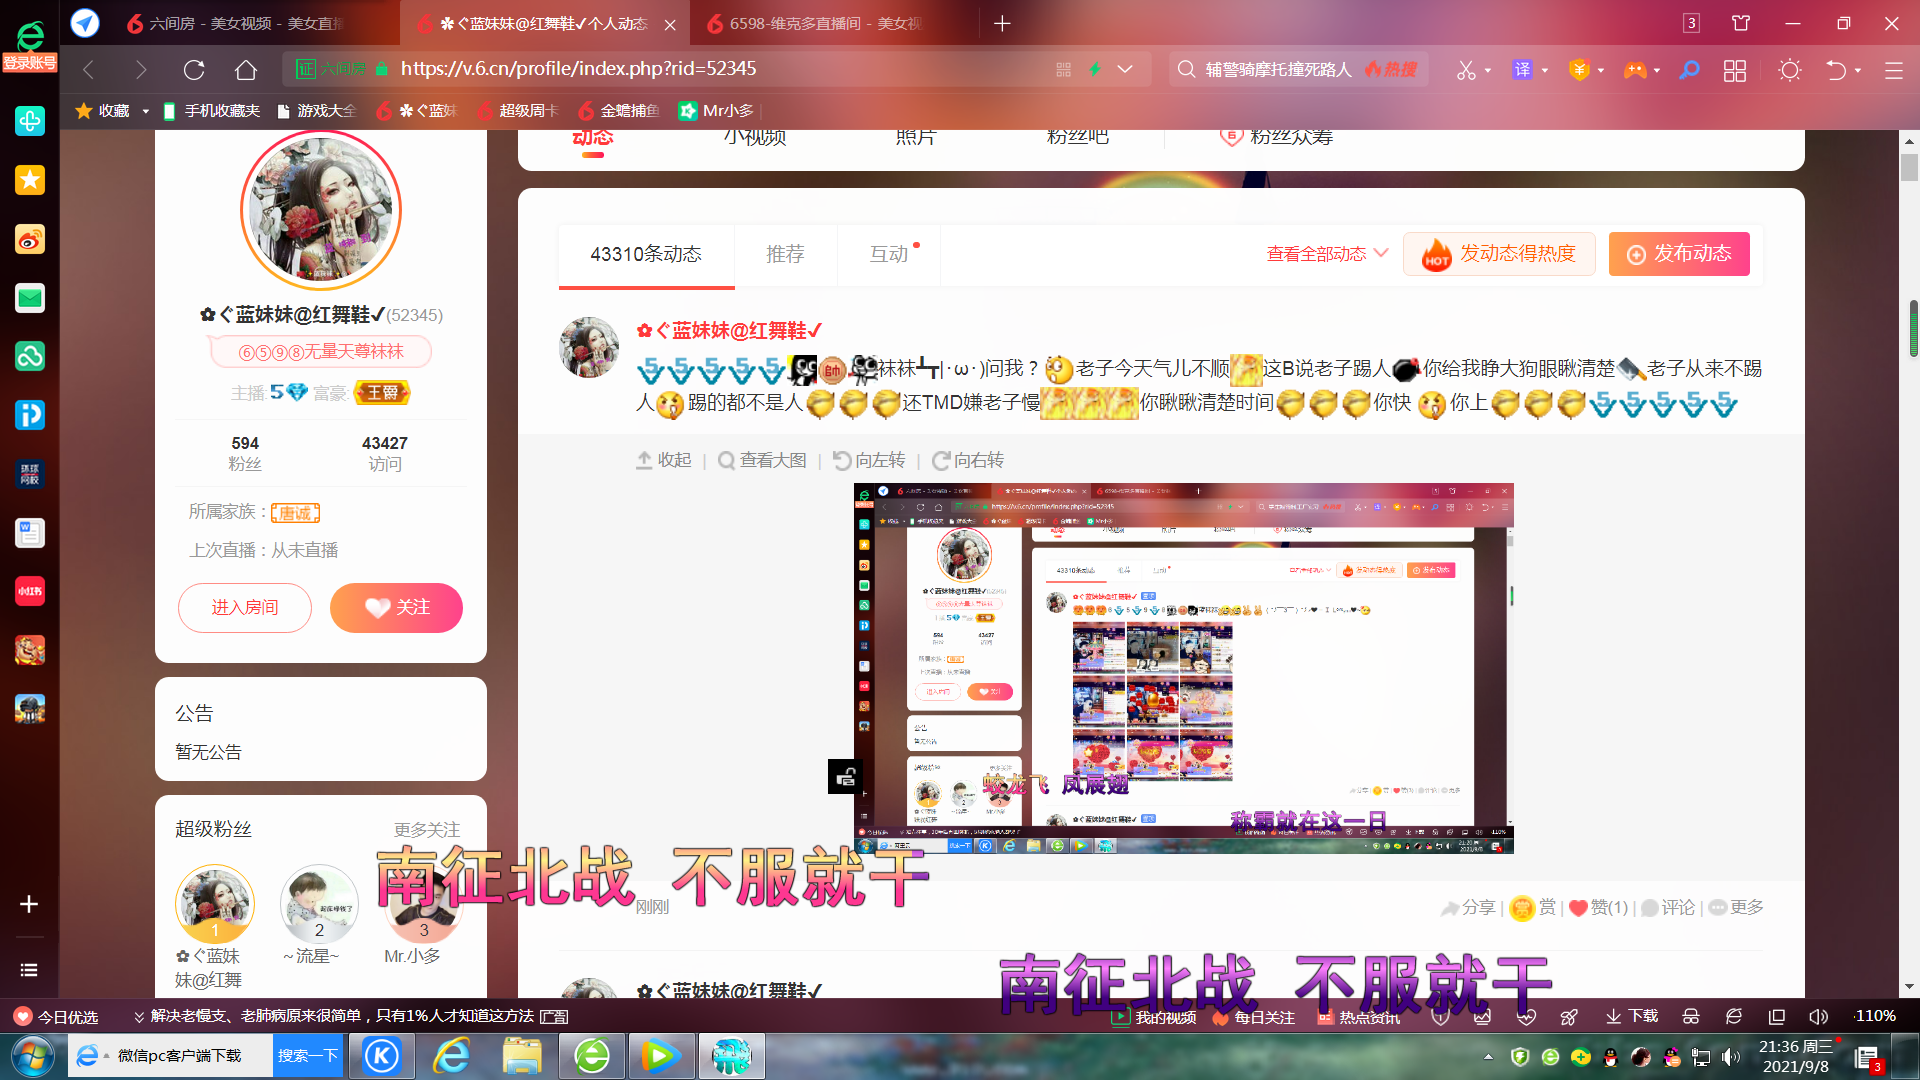Click the 360 browser taskbar icon
Viewport: 1920px width, 1080px height.
click(x=592, y=1056)
